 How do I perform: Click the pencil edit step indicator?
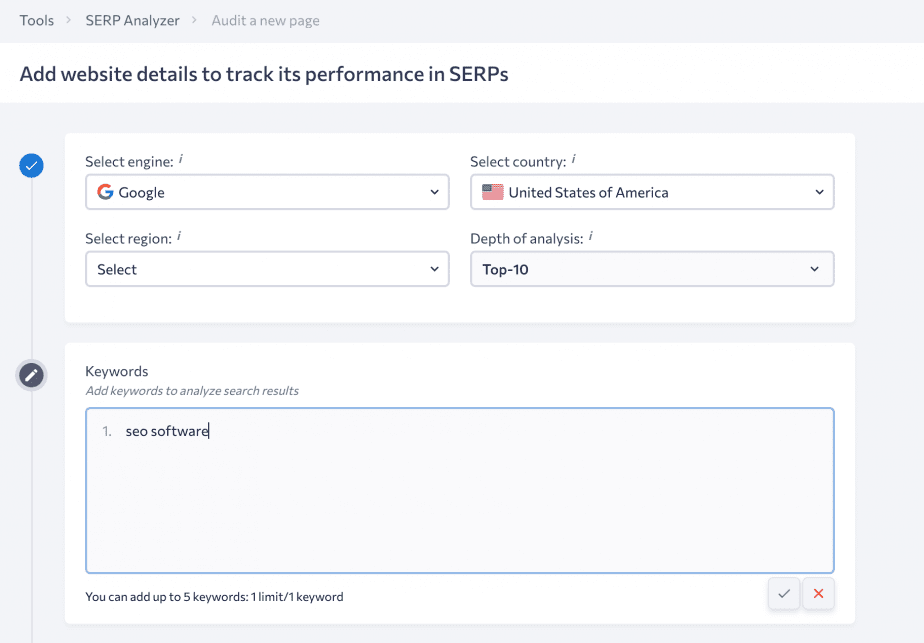[31, 375]
